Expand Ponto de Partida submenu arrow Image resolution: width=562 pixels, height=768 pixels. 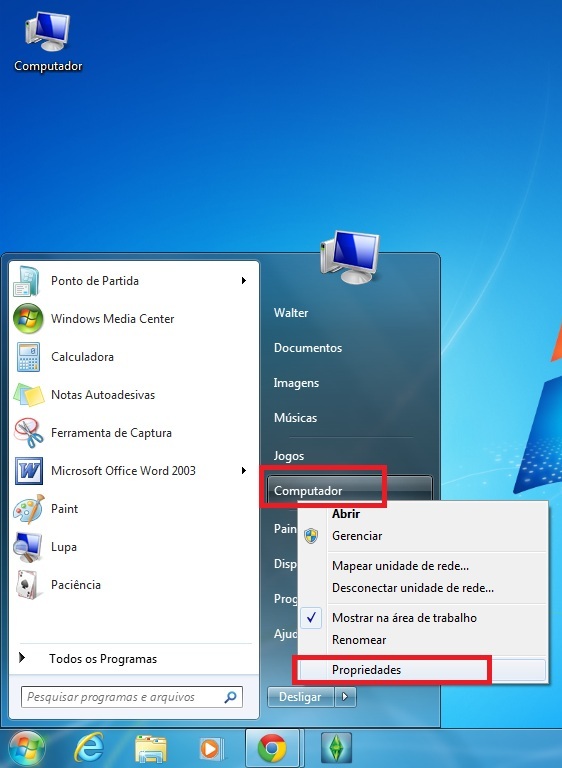click(244, 281)
